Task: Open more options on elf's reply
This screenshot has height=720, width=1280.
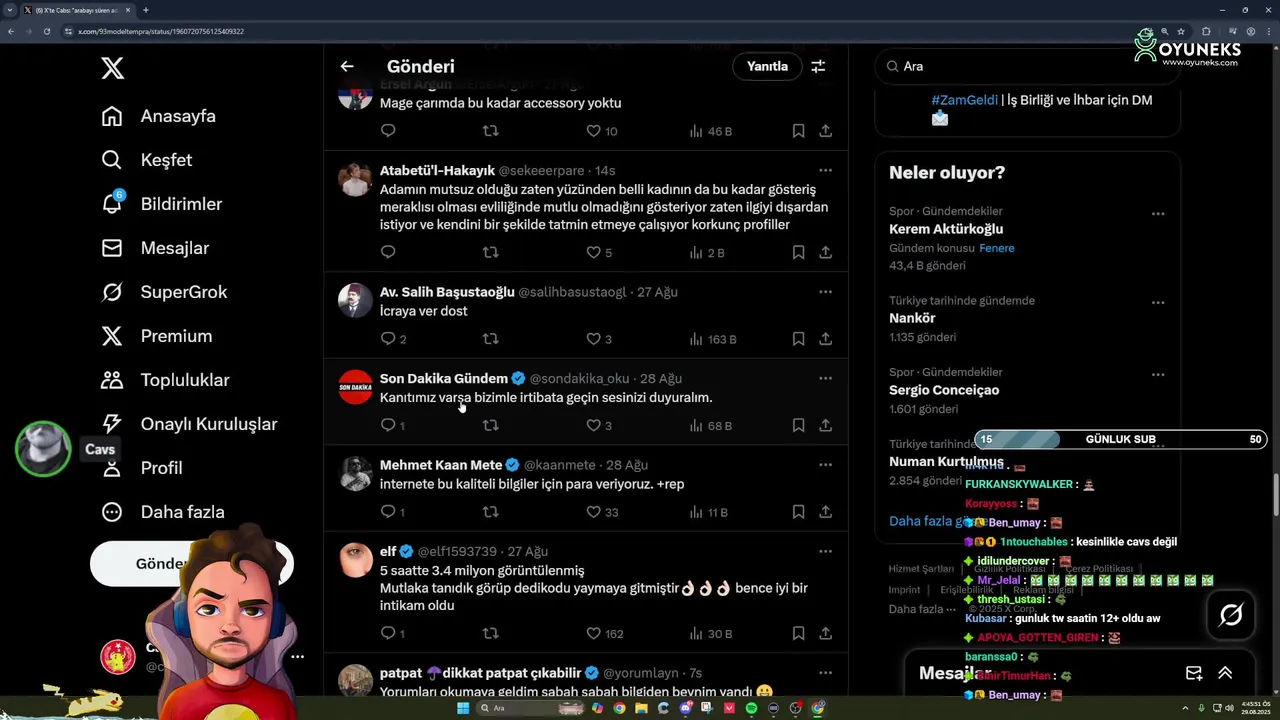Action: coord(825,551)
